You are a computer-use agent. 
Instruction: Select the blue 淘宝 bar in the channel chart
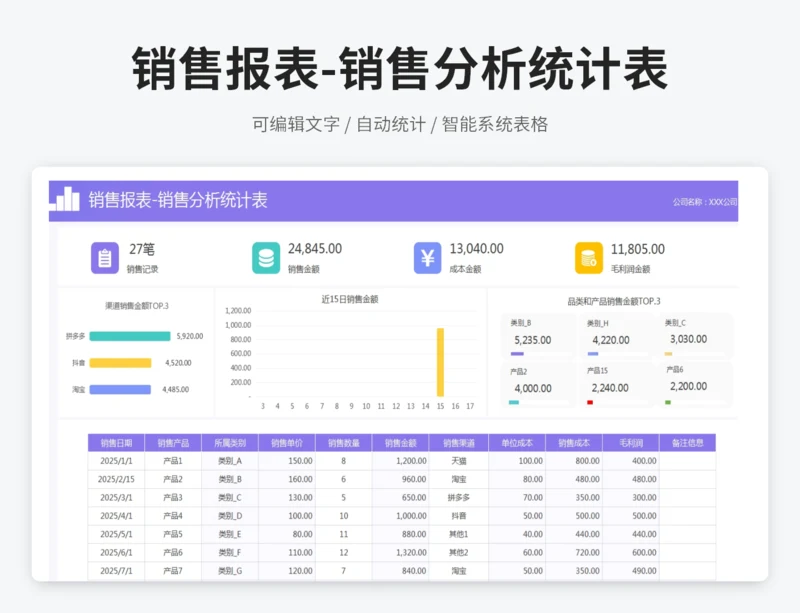(120, 389)
